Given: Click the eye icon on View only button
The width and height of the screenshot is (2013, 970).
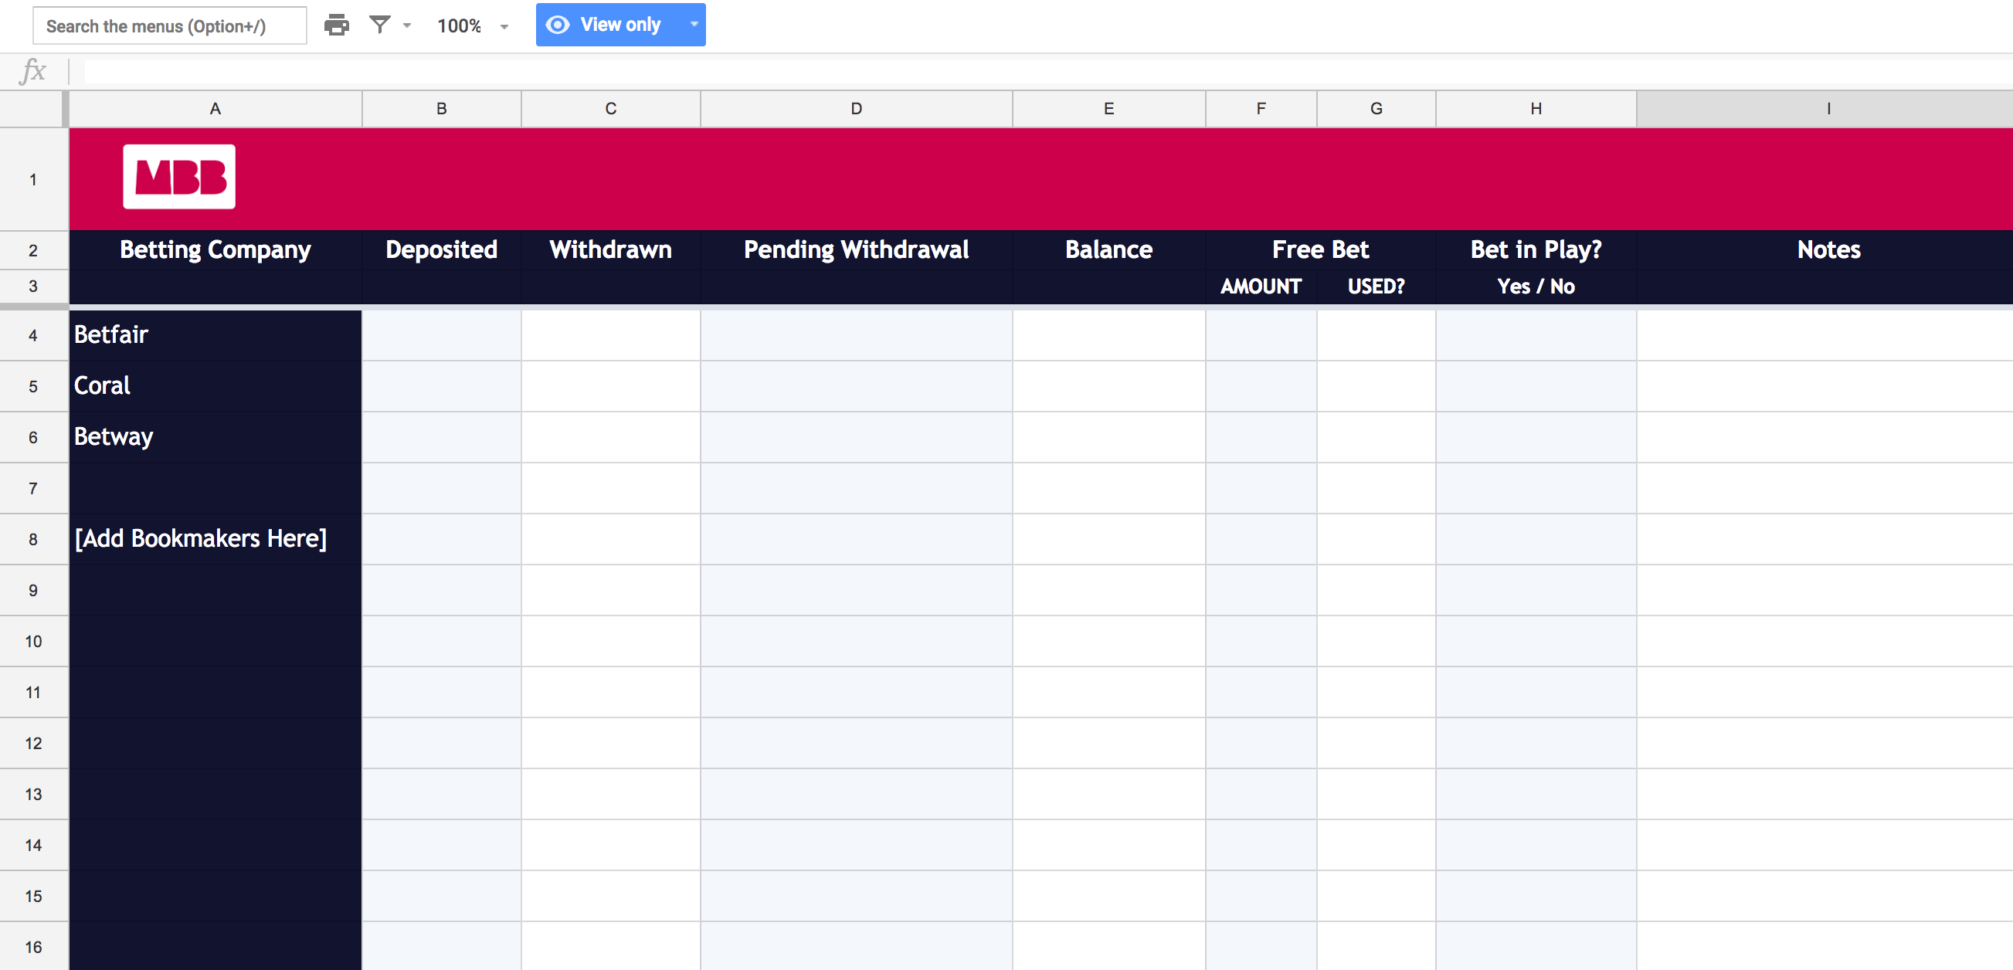Looking at the screenshot, I should point(559,25).
